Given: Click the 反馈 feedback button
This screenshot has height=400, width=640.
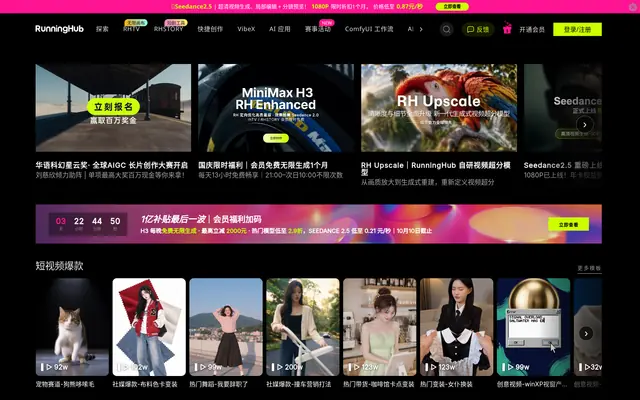Looking at the screenshot, I should (x=478, y=29).
